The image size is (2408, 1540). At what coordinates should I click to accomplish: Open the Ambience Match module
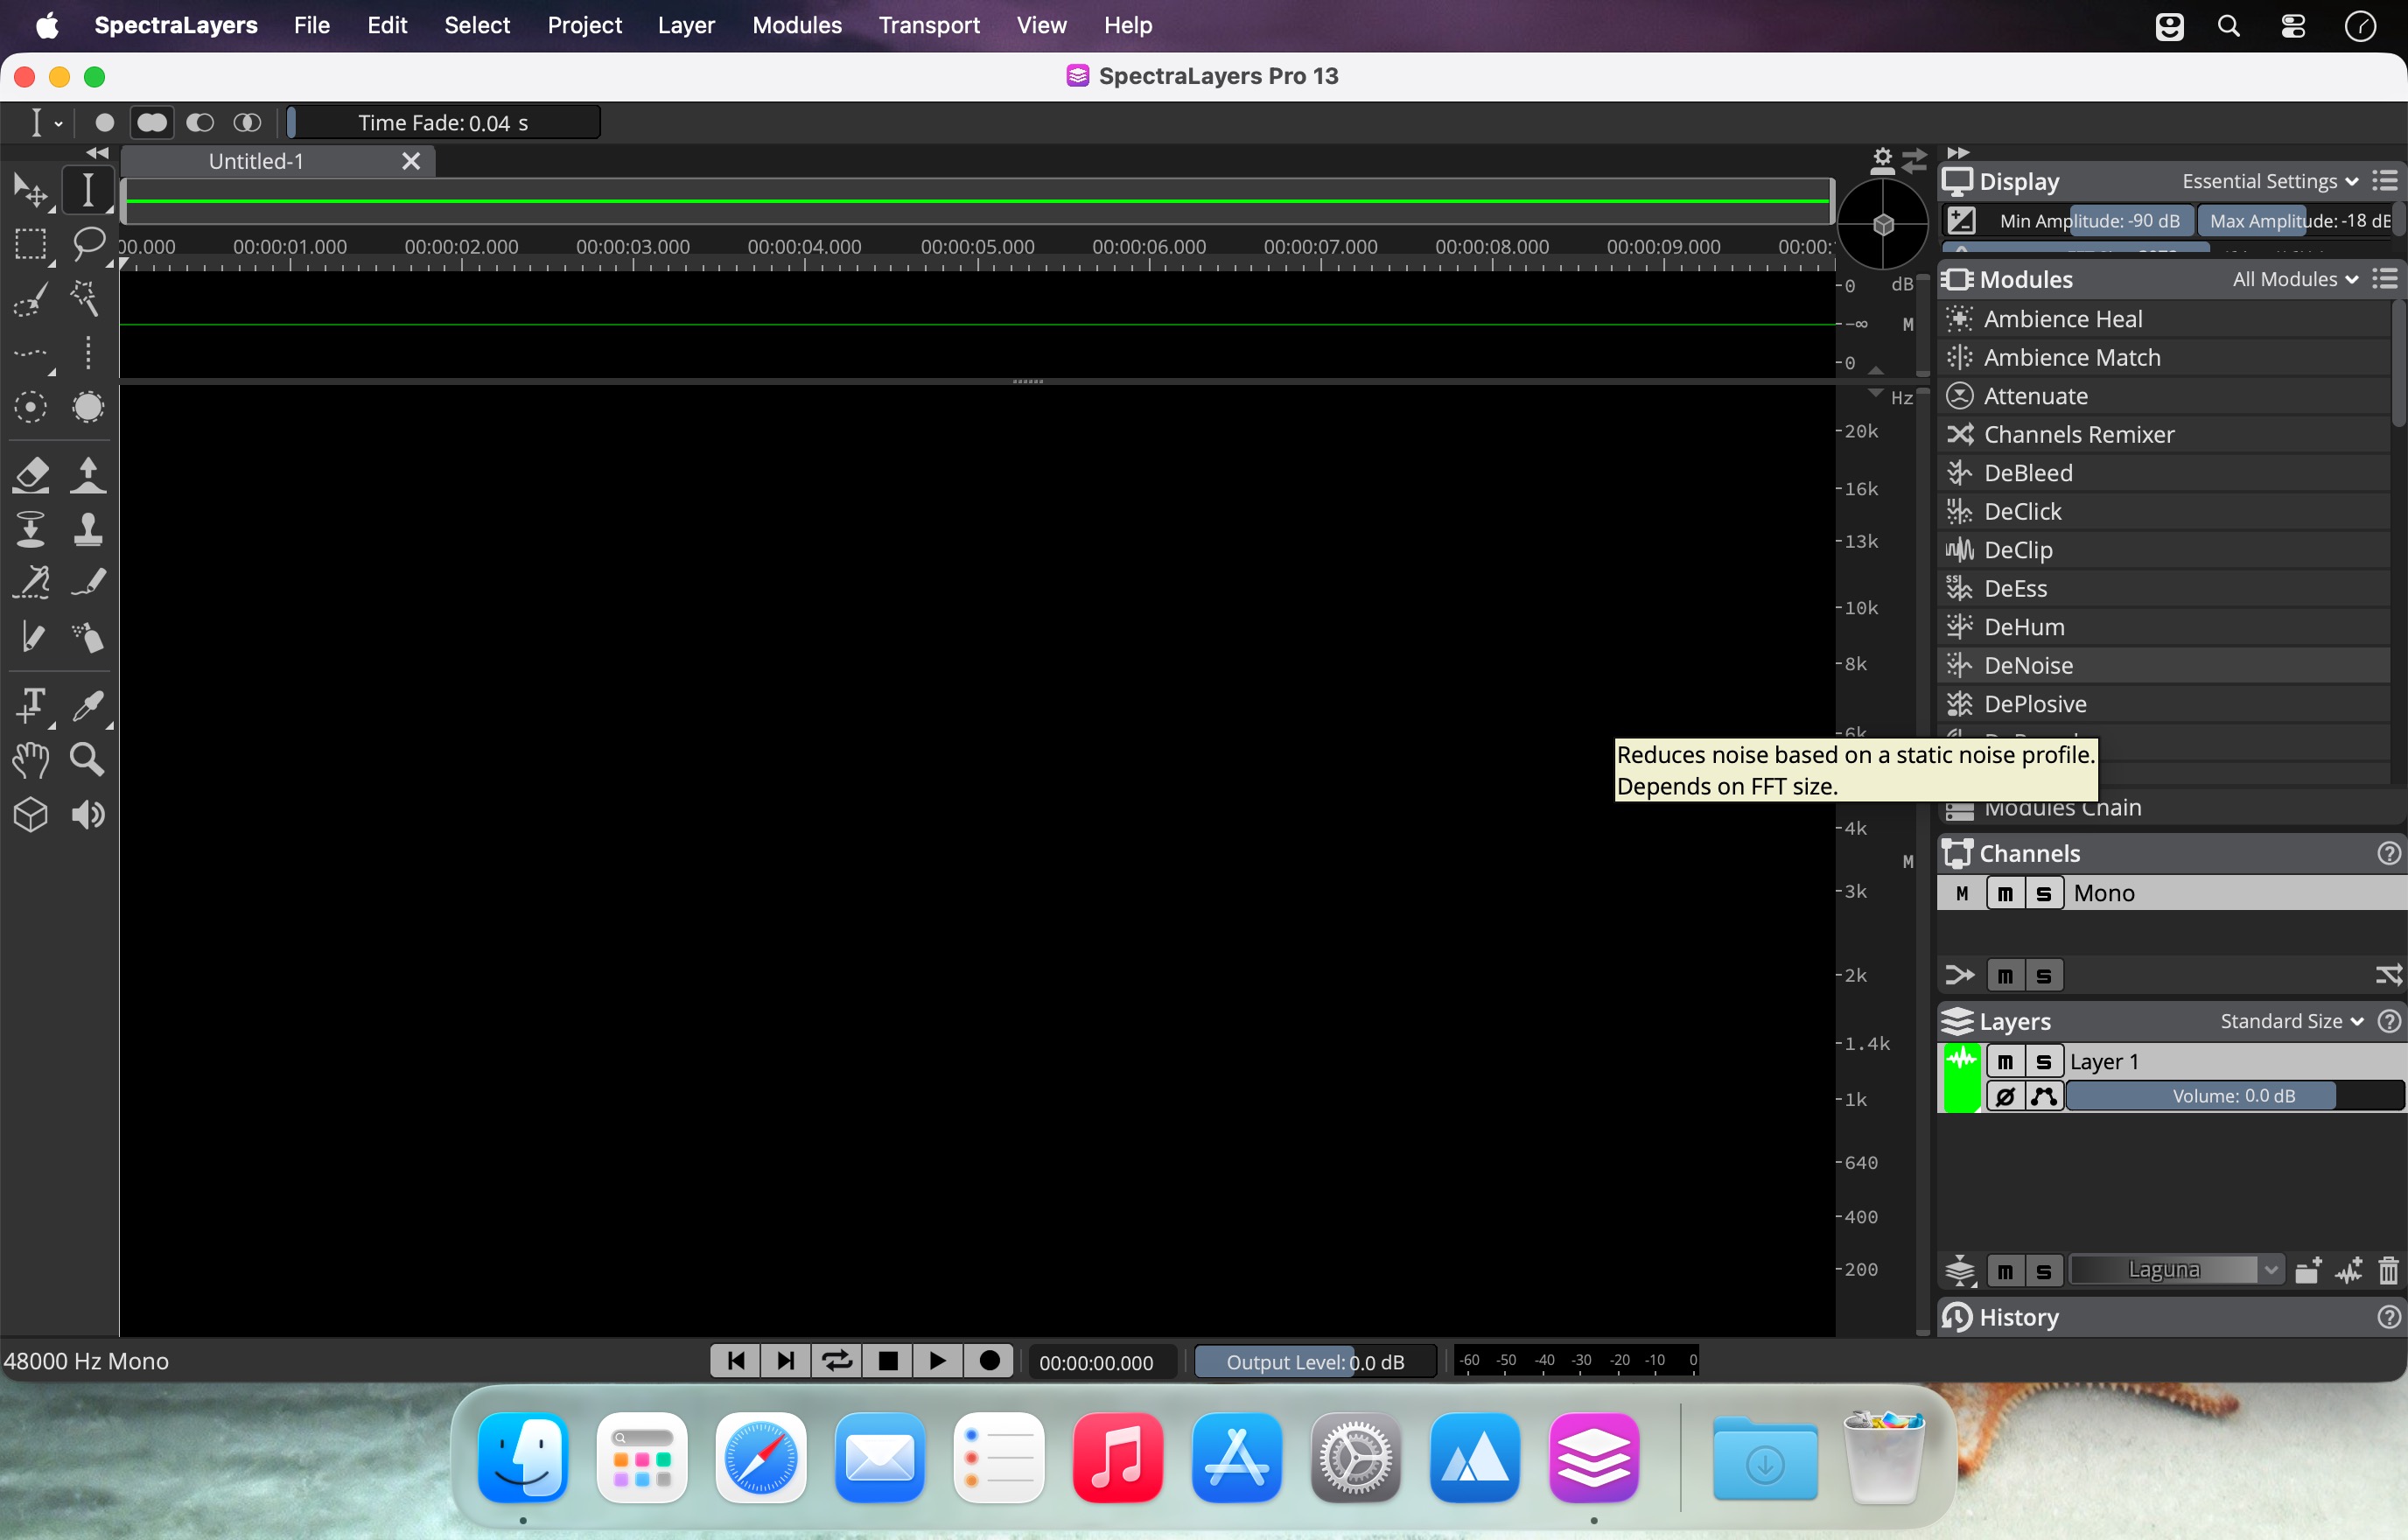point(2164,357)
